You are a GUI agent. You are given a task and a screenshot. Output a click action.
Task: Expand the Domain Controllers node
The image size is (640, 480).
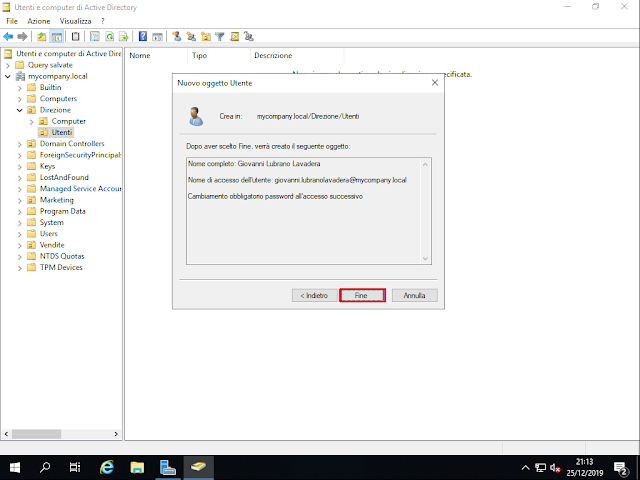coord(20,144)
